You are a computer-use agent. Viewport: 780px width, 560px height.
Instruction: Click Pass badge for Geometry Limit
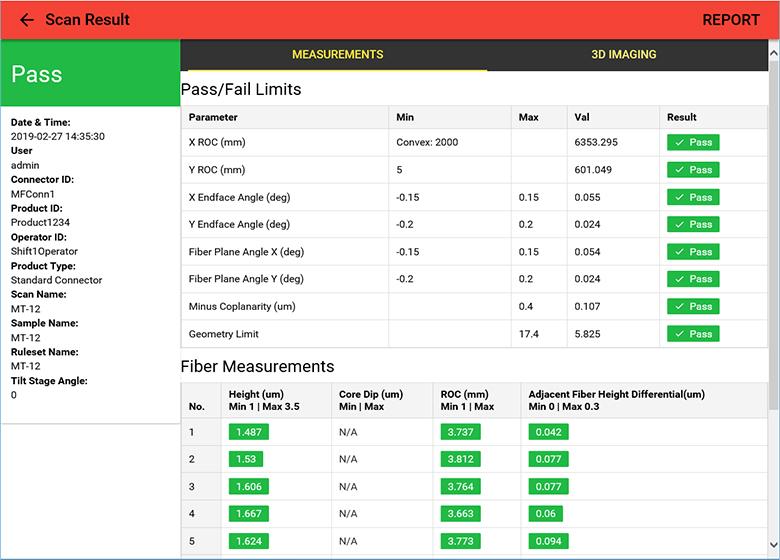tap(693, 334)
